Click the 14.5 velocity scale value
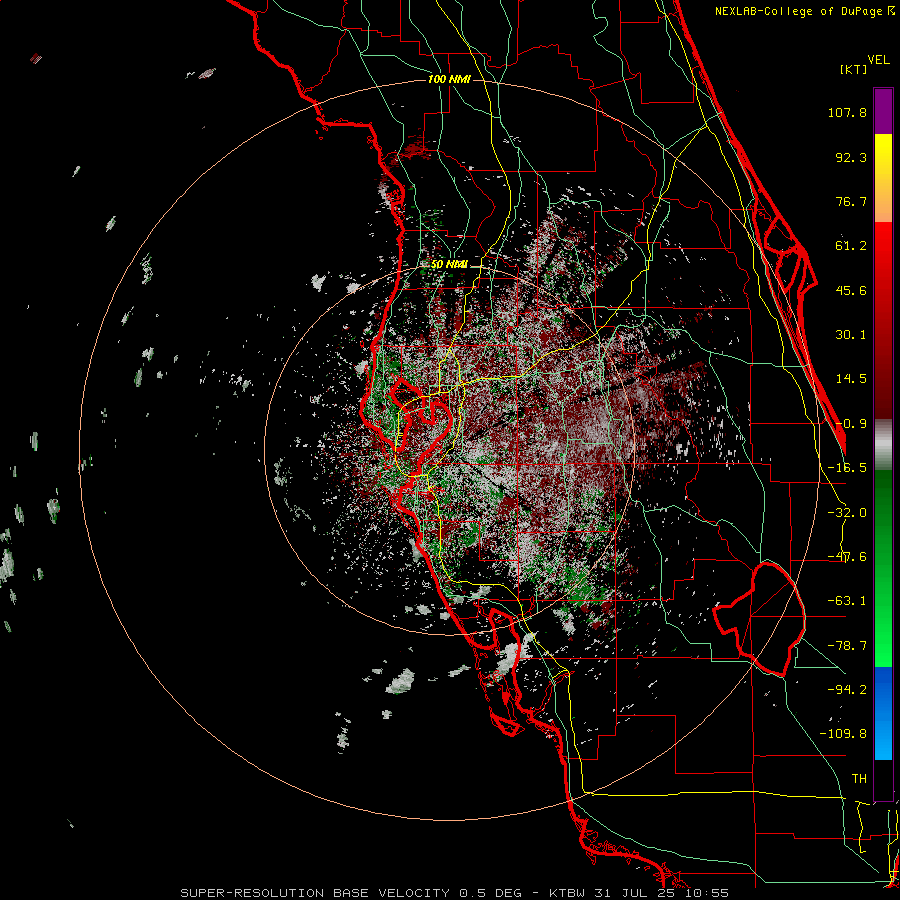Screen dimensions: 900x900 [851, 379]
